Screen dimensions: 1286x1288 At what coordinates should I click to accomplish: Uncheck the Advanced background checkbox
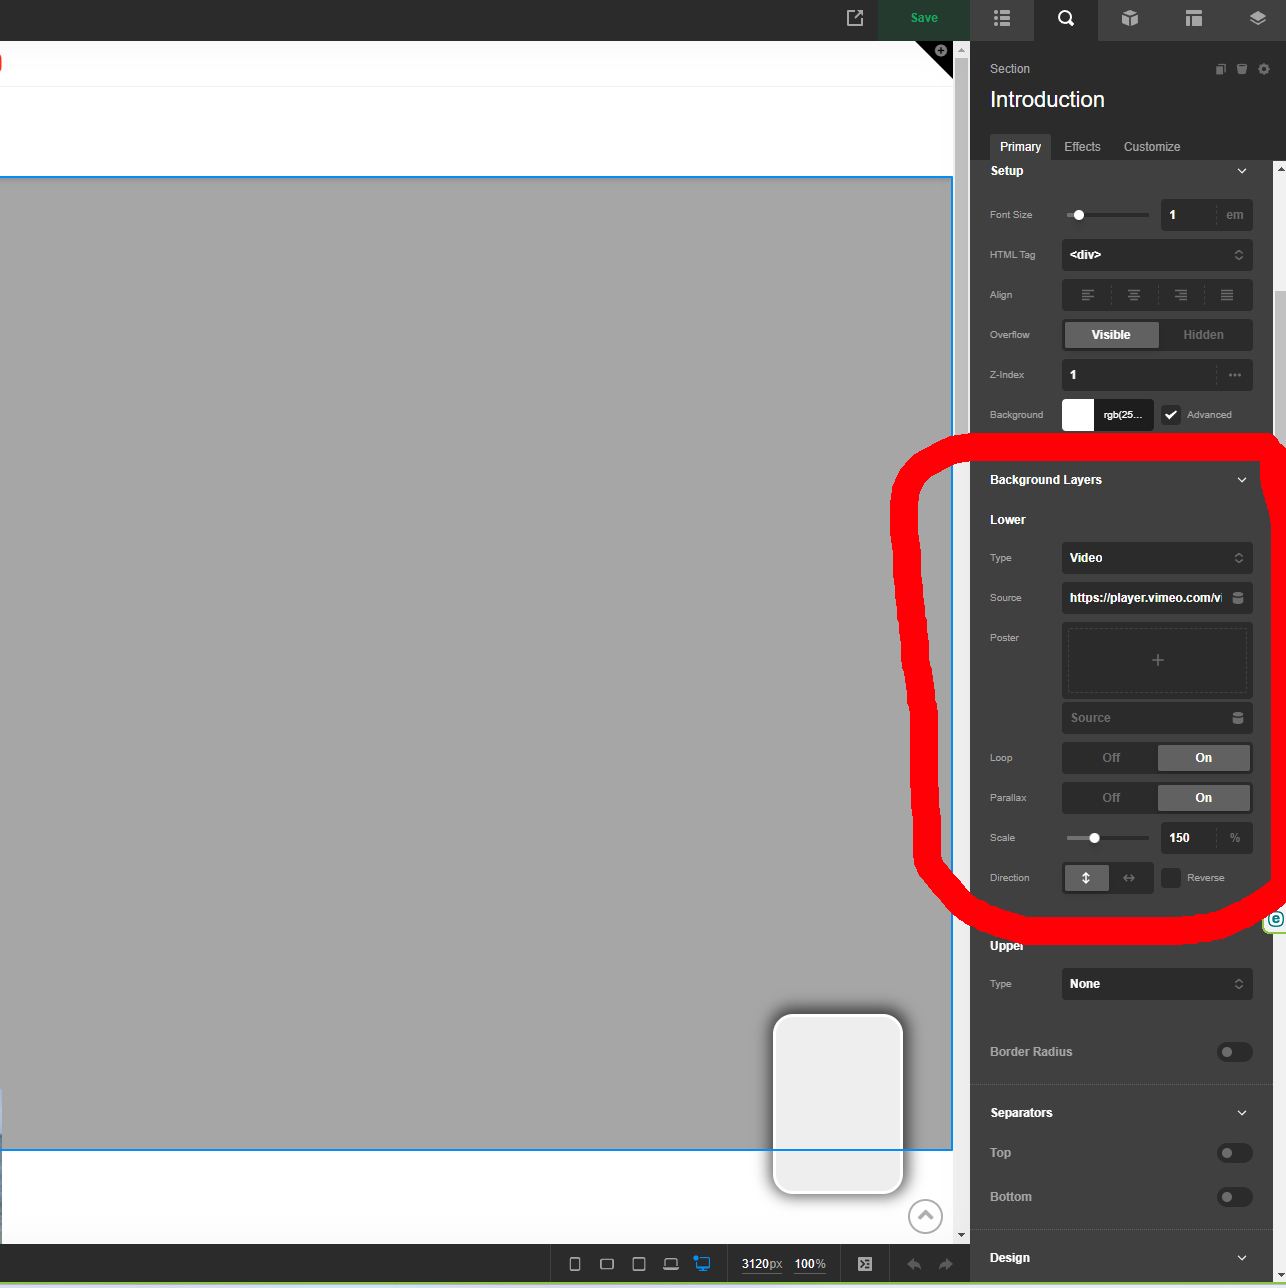click(1171, 415)
